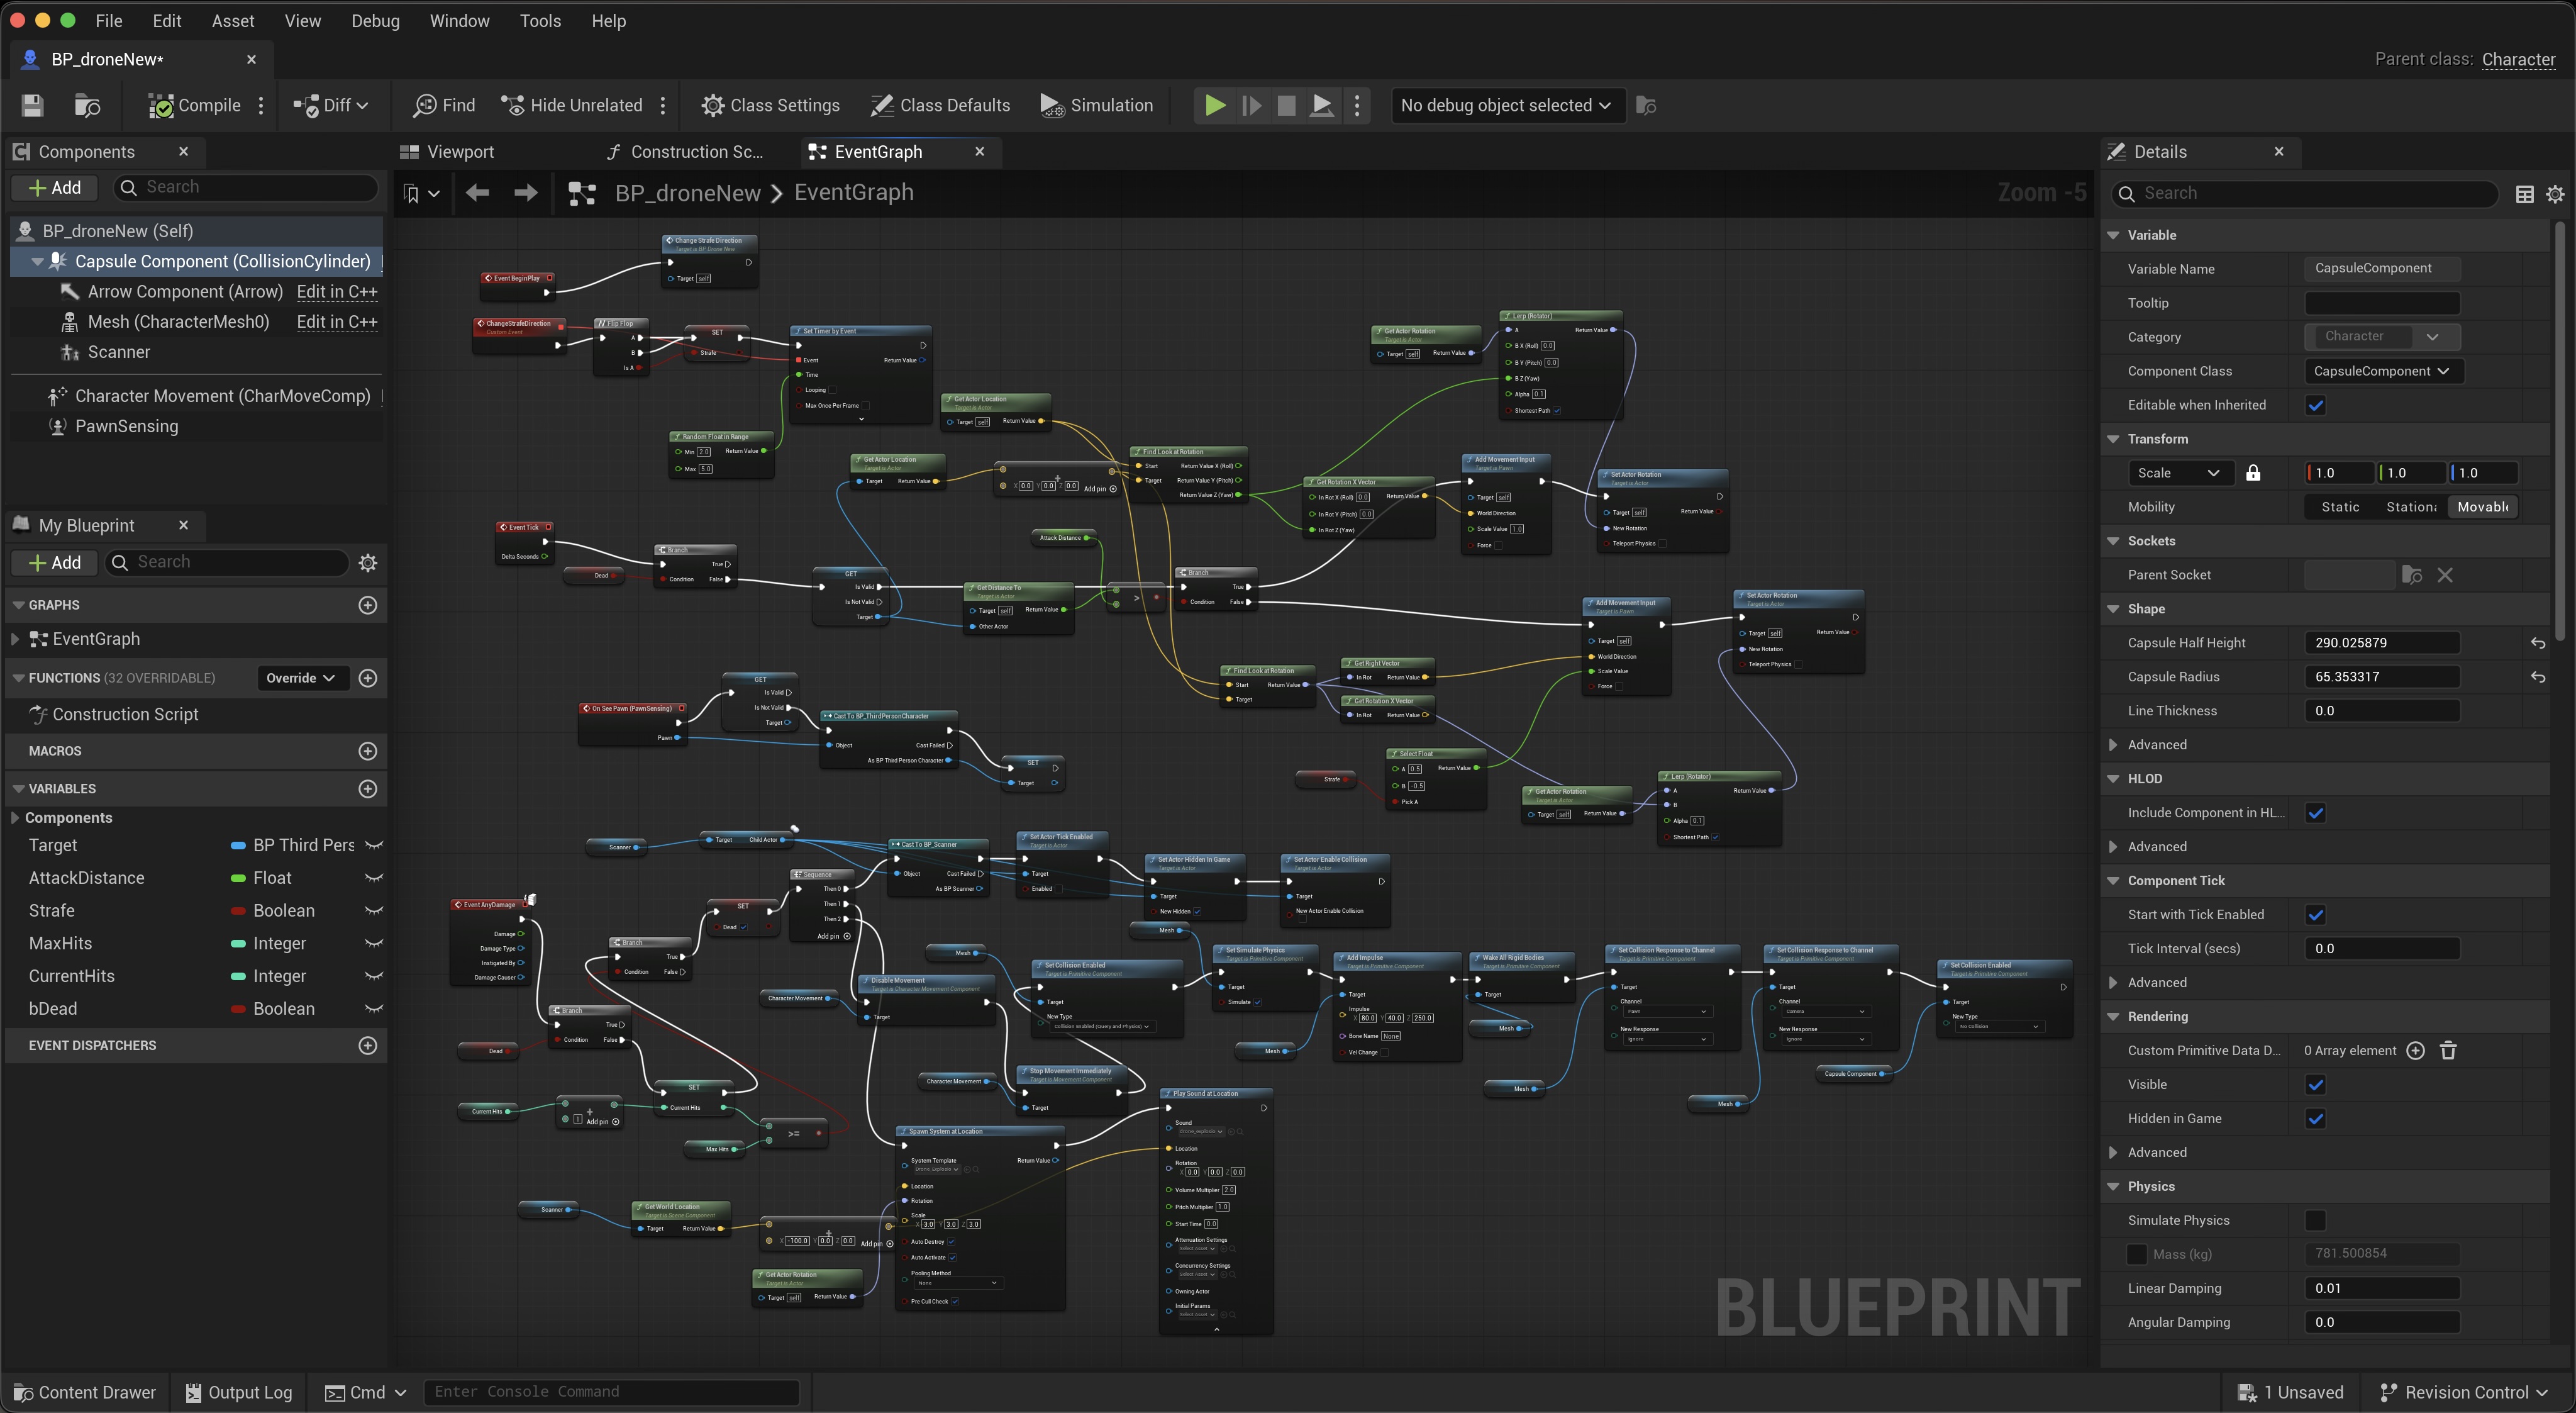Click Add button in My Blueprint panel
The height and width of the screenshot is (1413, 2576).
[55, 563]
